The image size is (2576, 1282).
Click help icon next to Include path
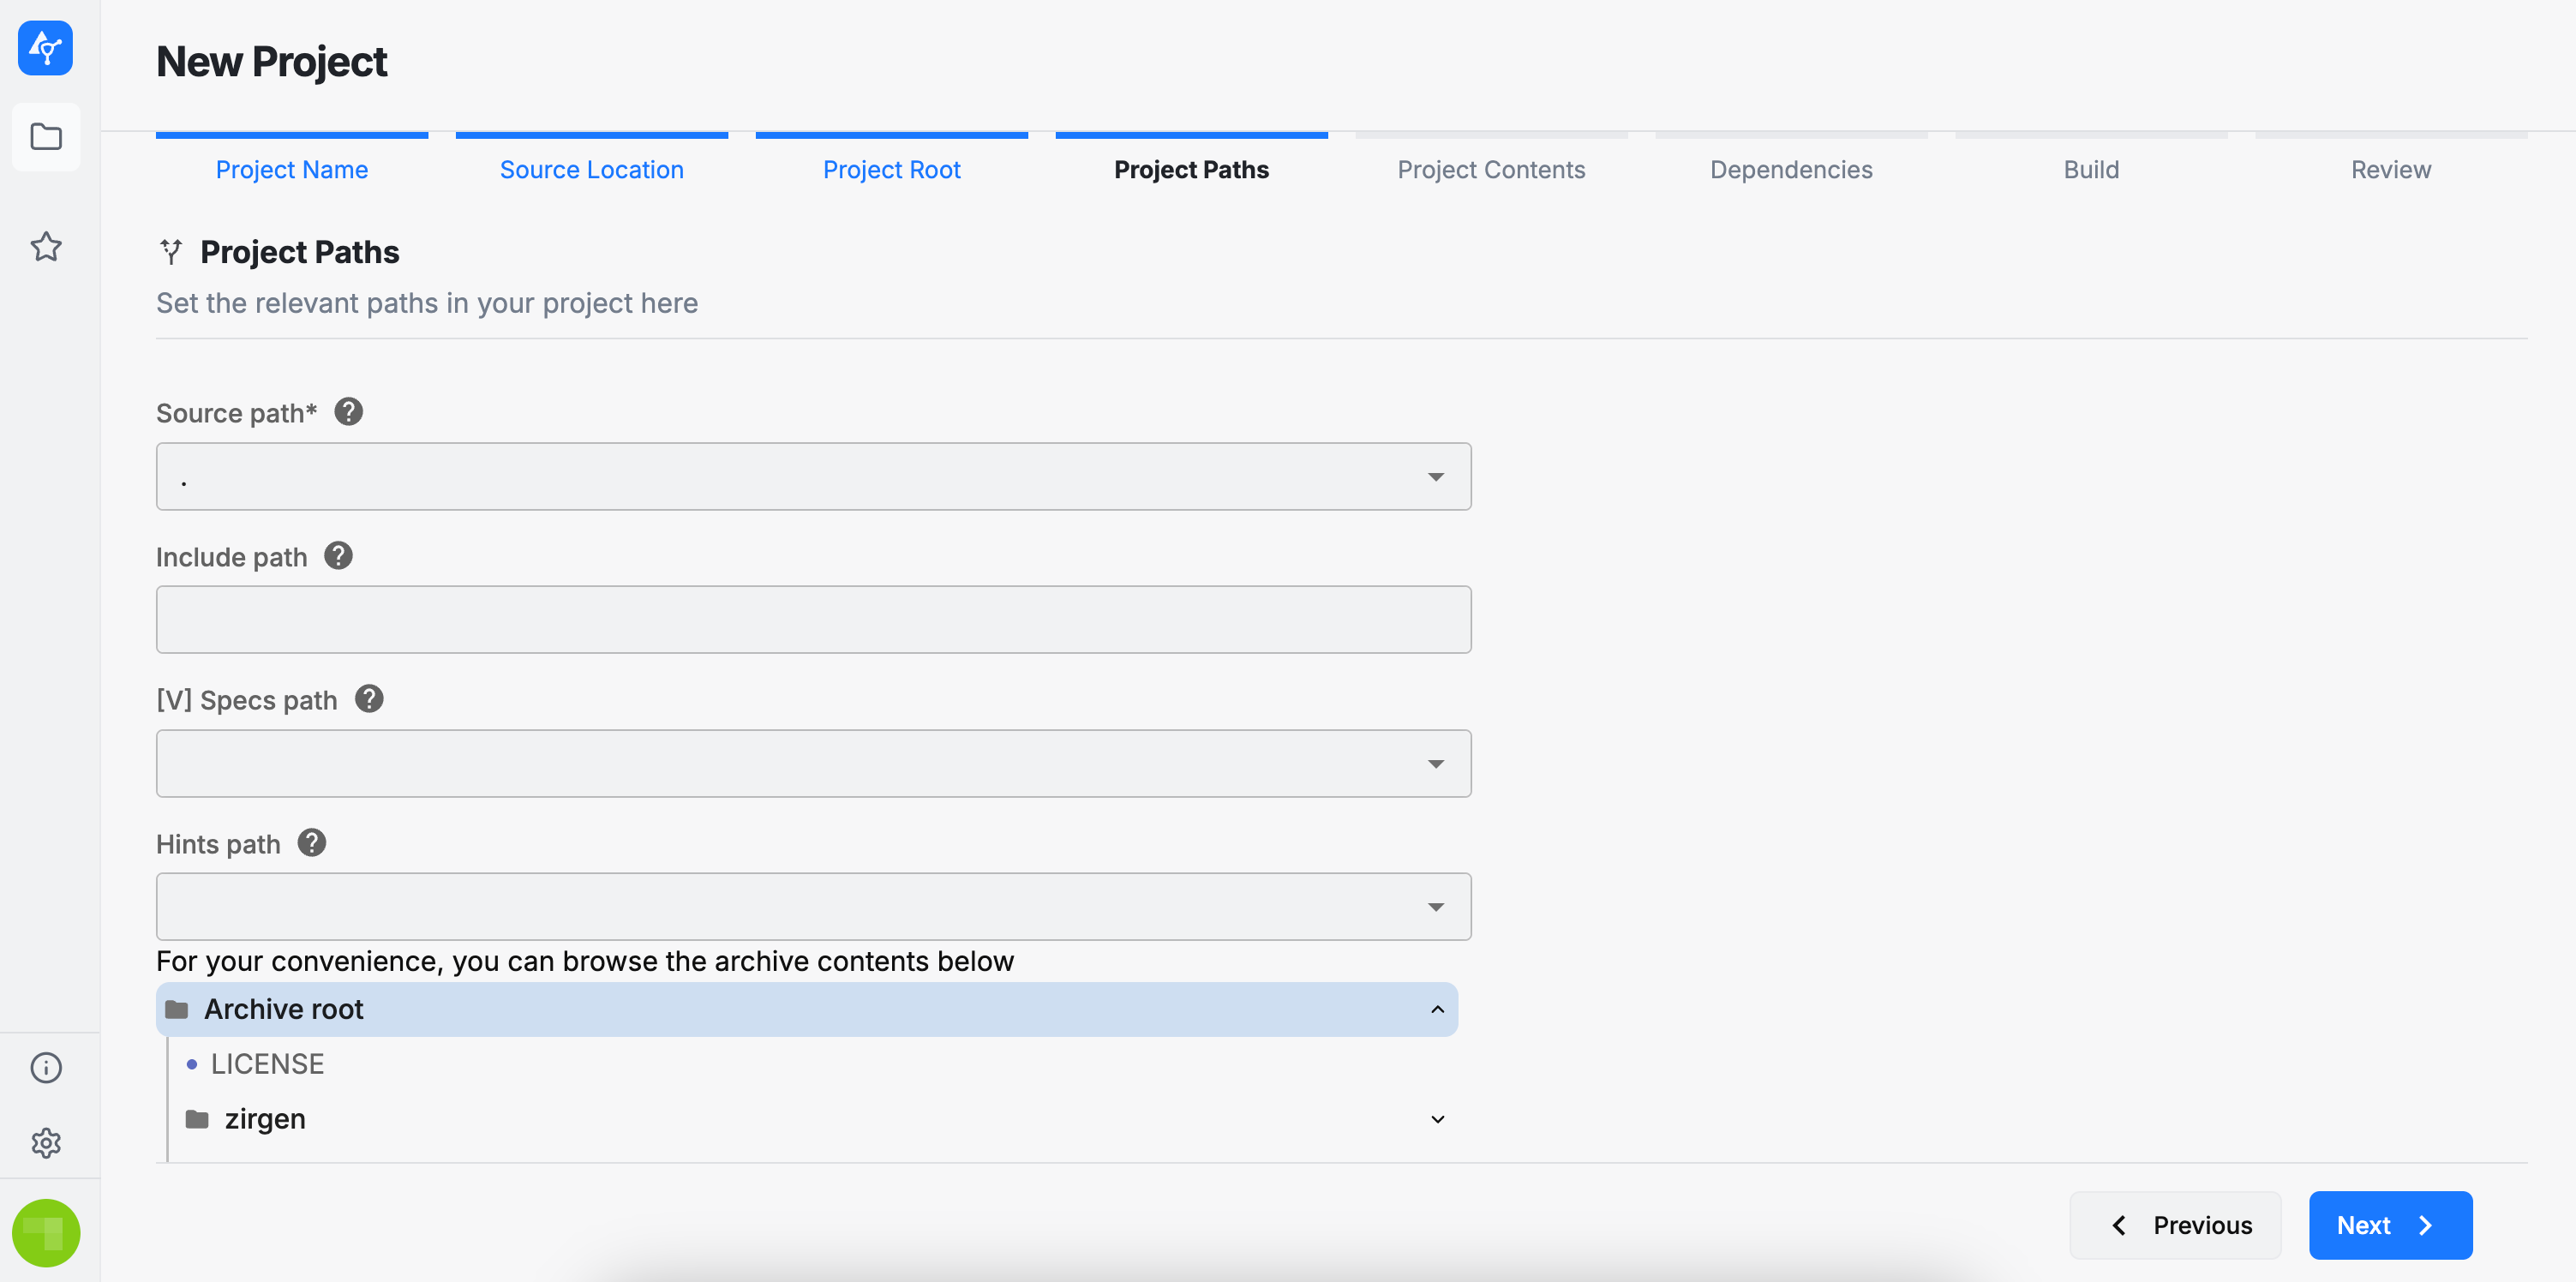(338, 556)
